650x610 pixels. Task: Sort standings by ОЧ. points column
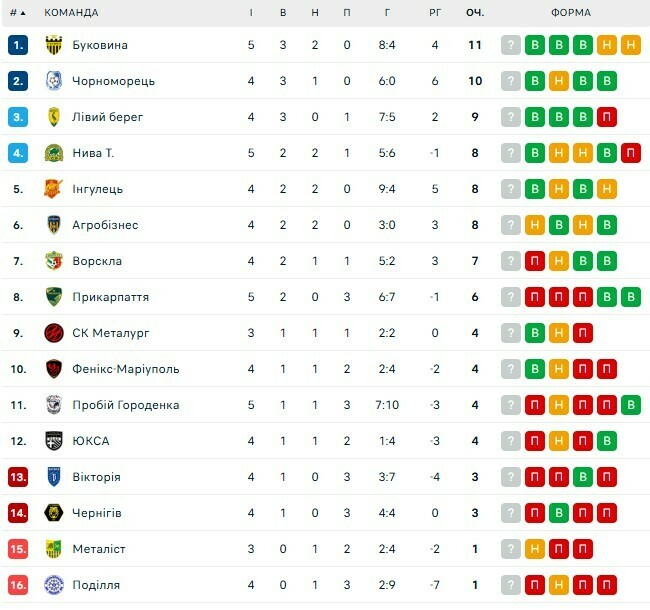pyautogui.click(x=475, y=13)
